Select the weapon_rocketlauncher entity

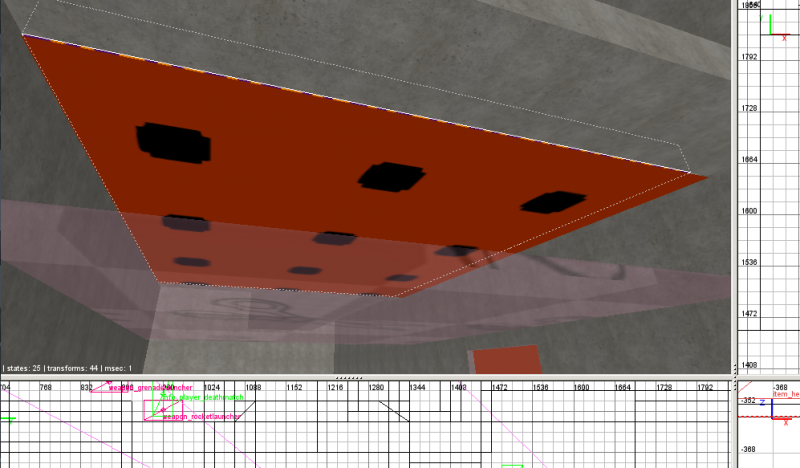[x=199, y=416]
